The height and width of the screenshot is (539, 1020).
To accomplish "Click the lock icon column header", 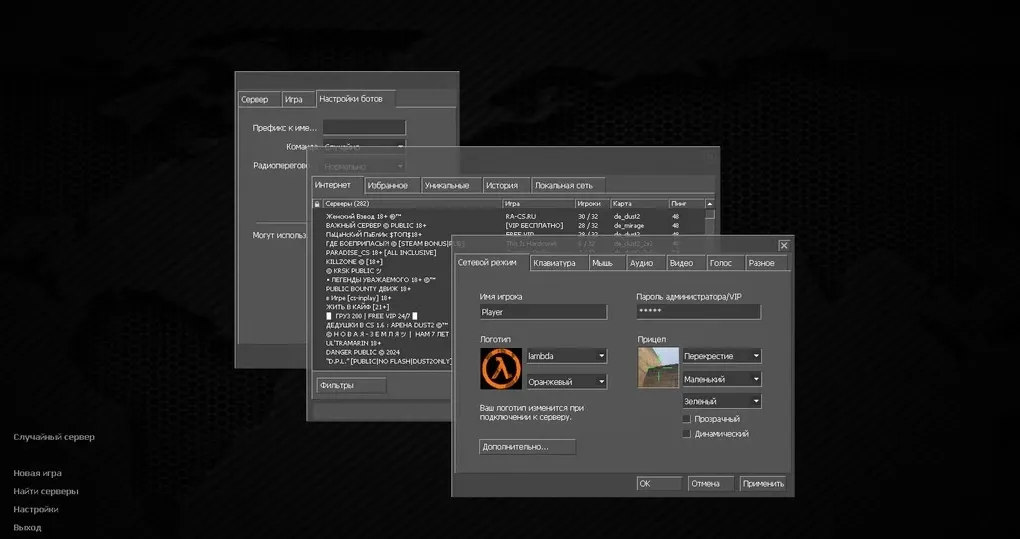I will pyautogui.click(x=317, y=203).
